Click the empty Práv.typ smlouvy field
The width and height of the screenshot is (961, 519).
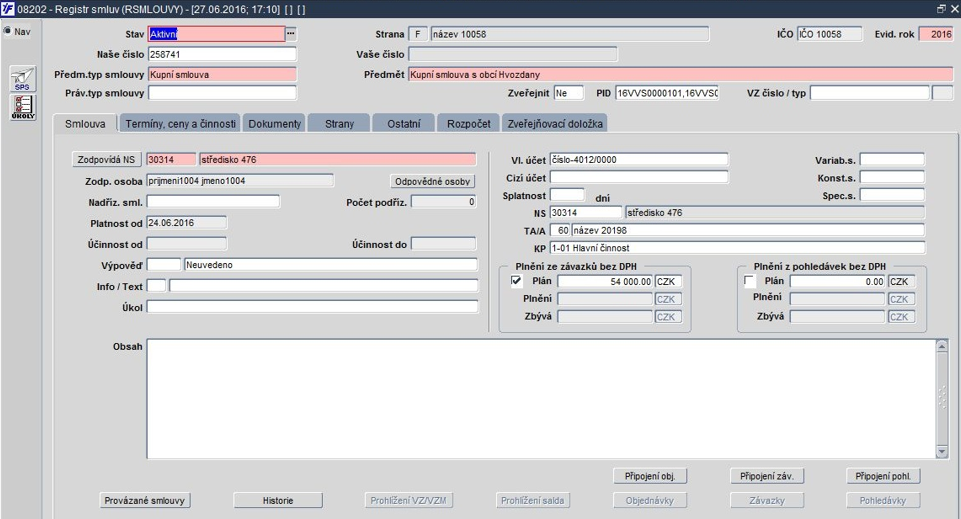[222, 93]
